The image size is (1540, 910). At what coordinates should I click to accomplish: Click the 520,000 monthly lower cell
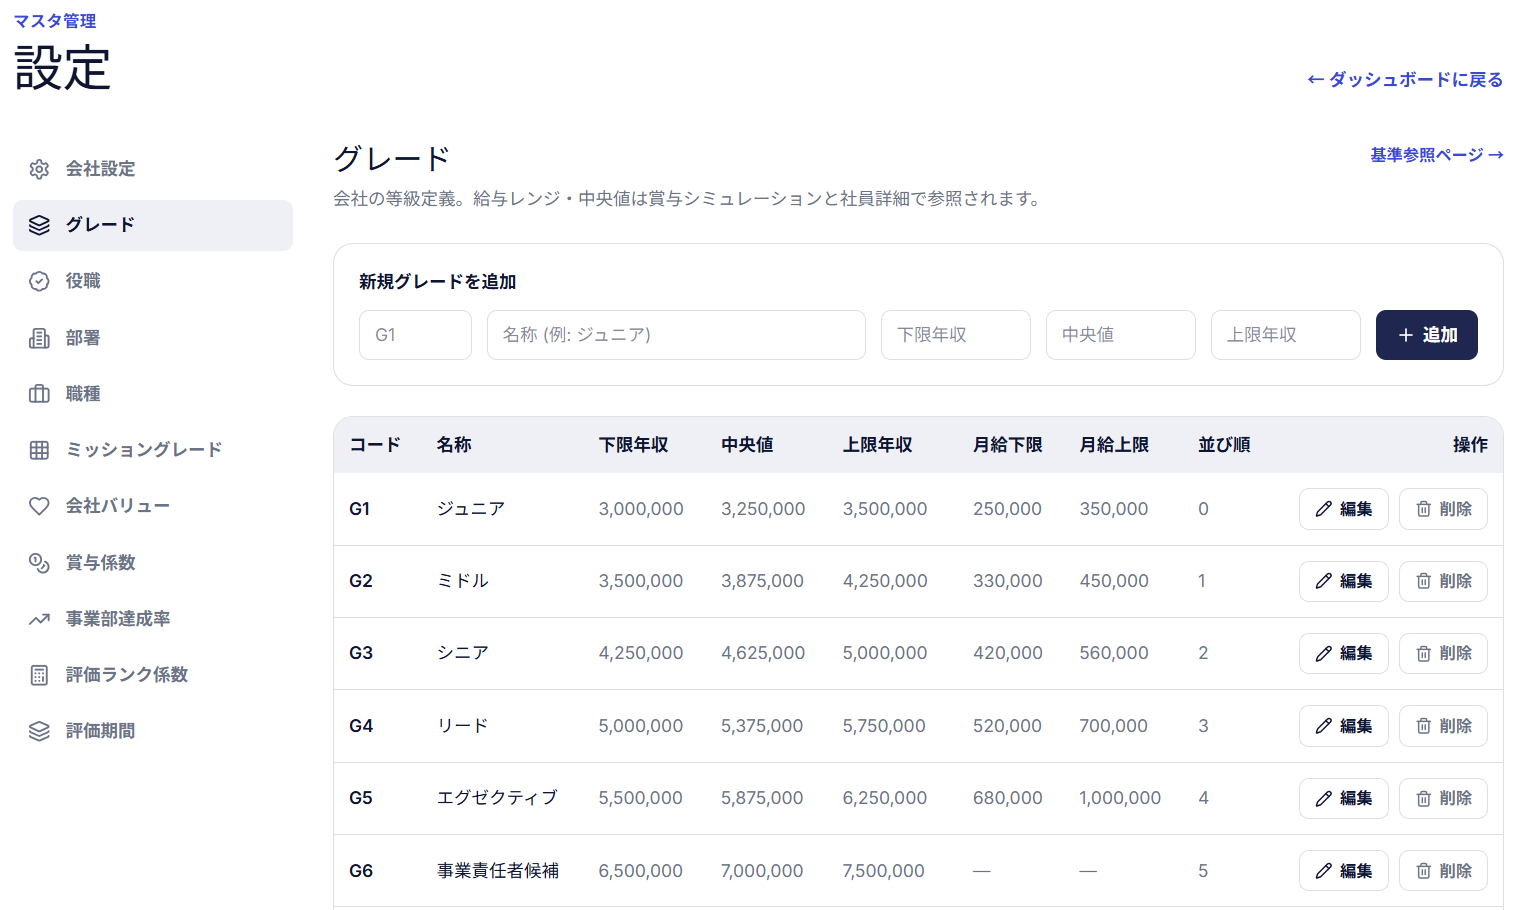point(1007,726)
